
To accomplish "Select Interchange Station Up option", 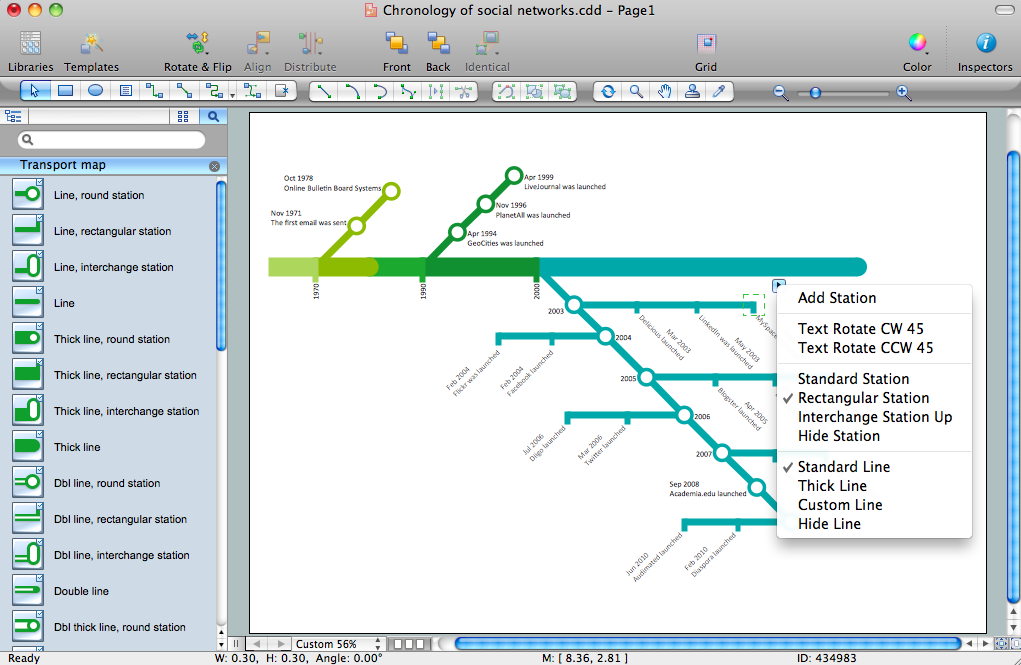I will (x=874, y=417).
